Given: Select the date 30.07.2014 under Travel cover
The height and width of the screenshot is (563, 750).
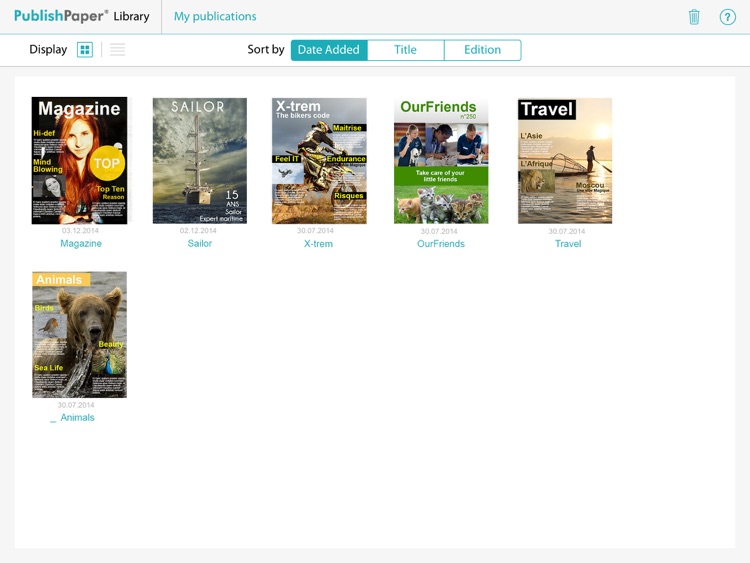Looking at the screenshot, I should [567, 231].
